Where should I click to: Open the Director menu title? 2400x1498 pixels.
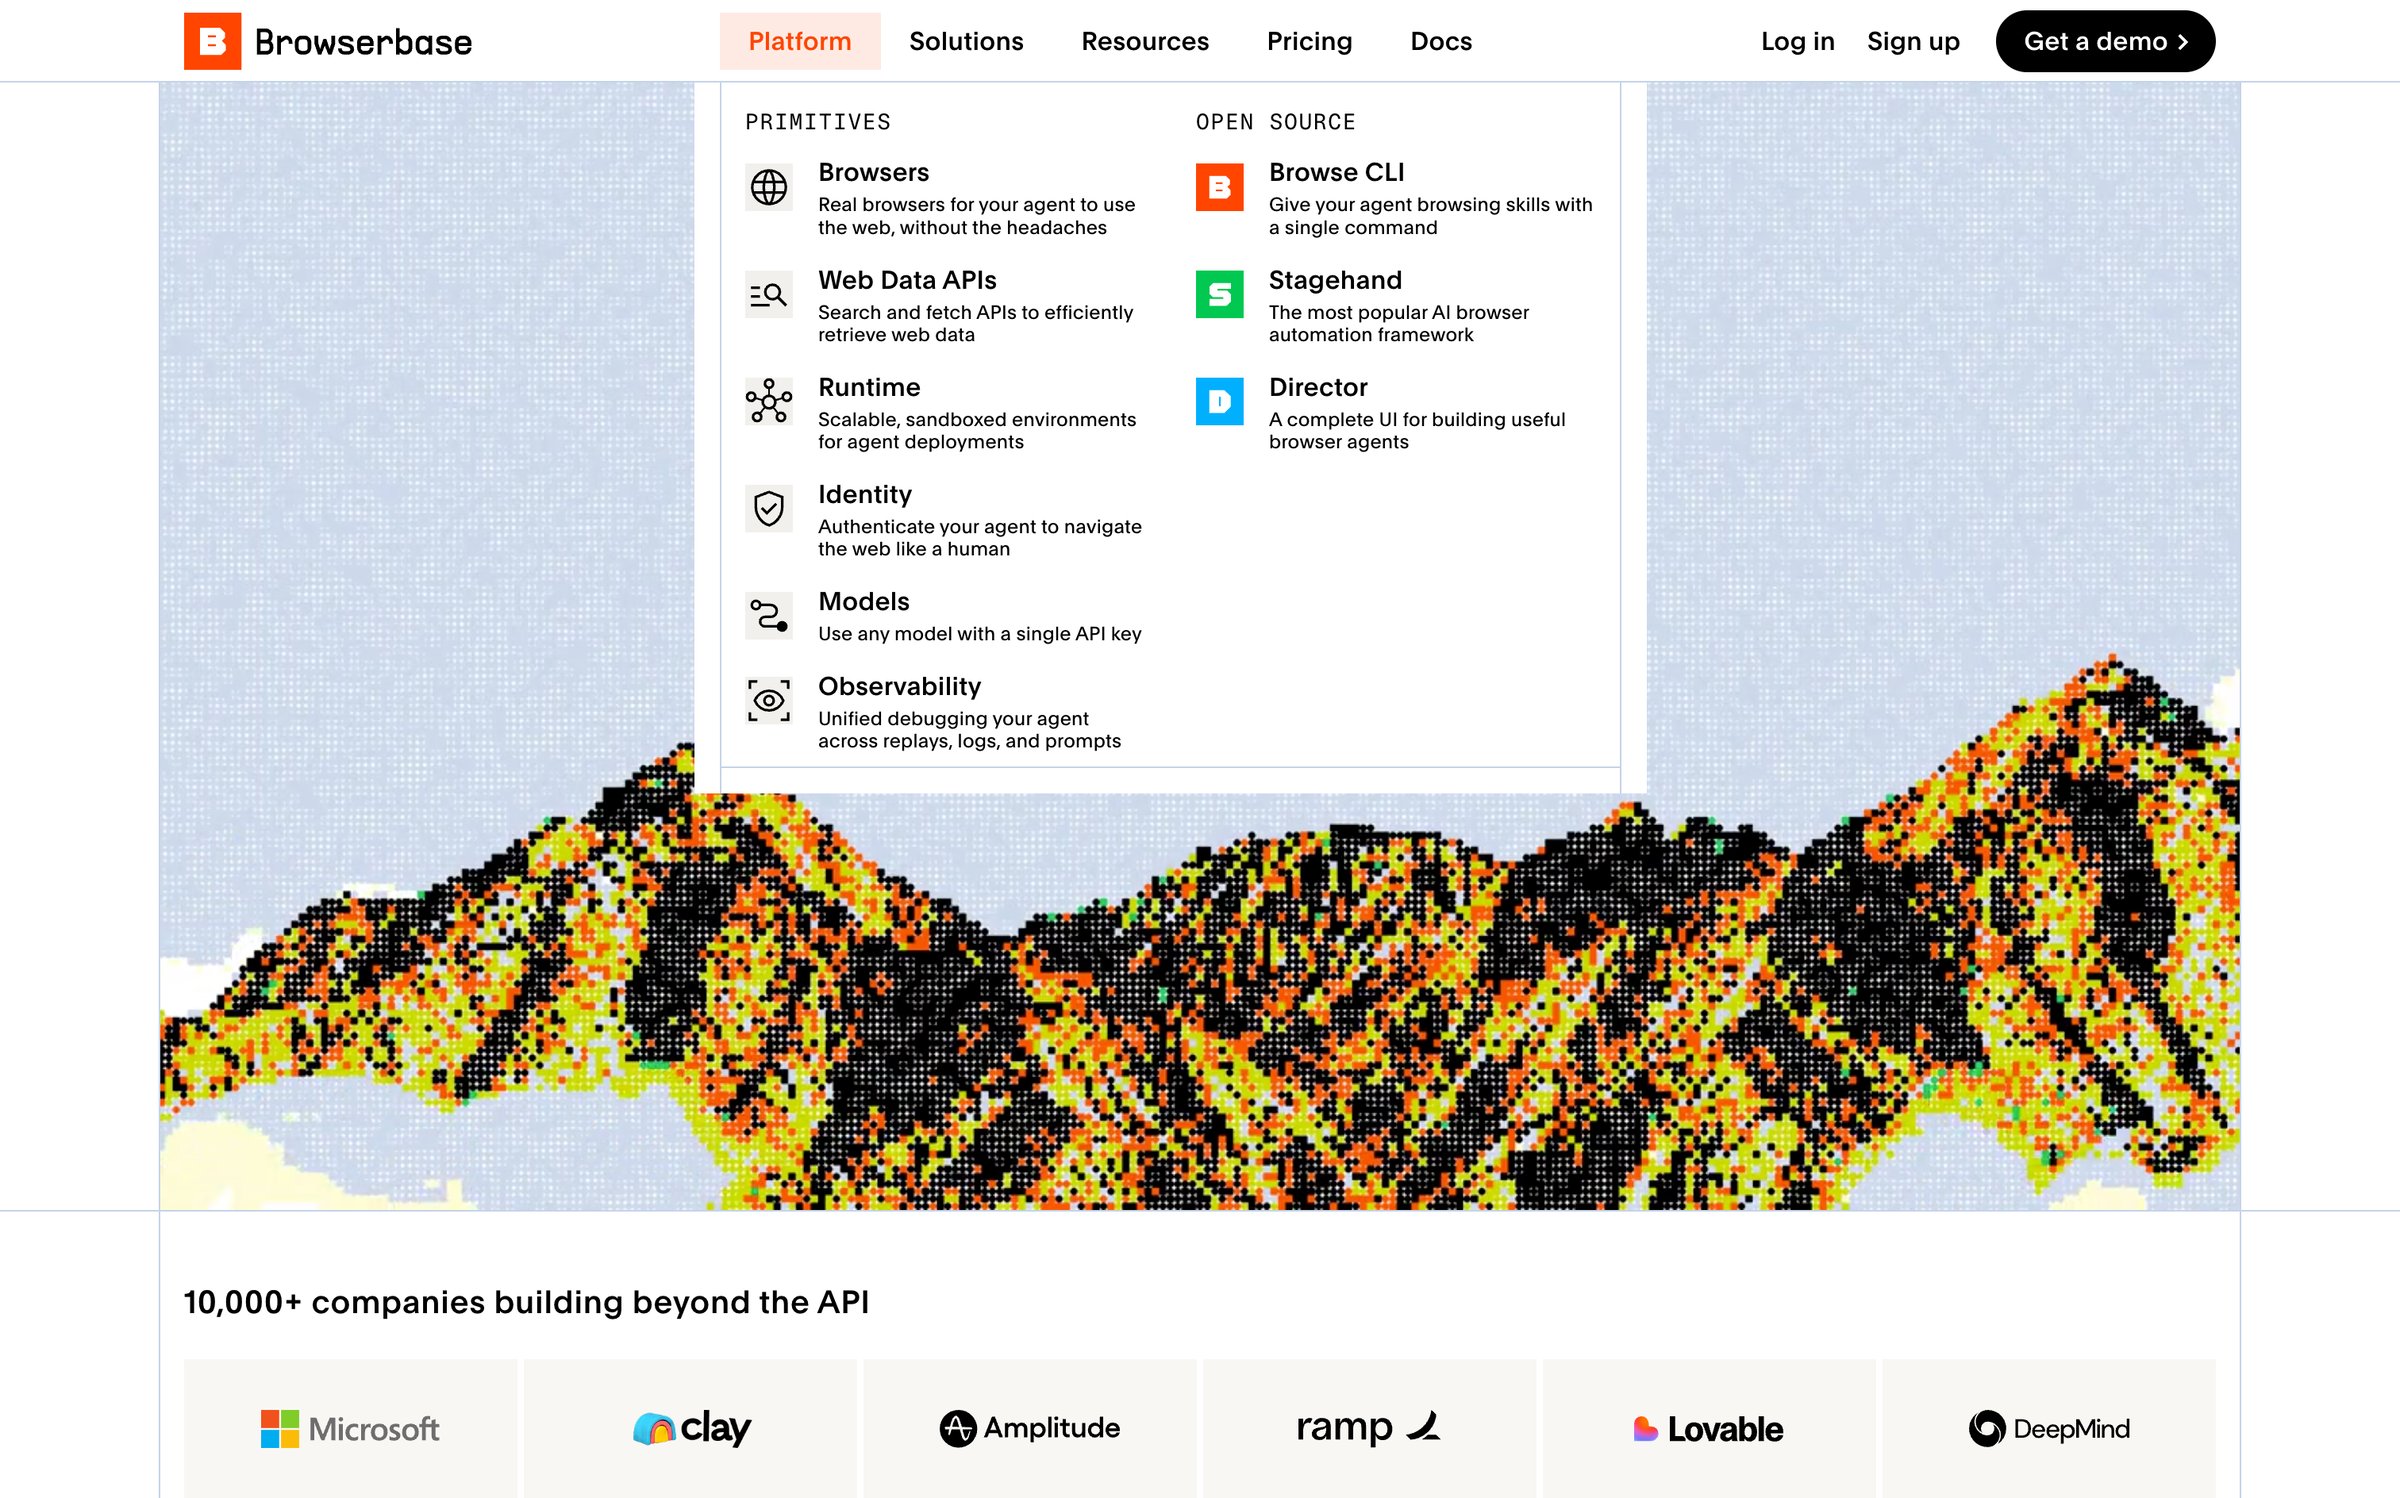coord(1318,387)
